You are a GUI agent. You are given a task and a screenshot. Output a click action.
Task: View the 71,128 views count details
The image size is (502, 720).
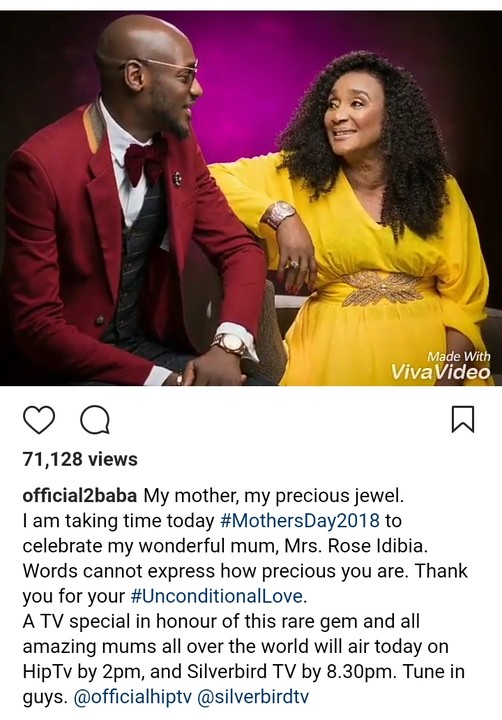80,459
